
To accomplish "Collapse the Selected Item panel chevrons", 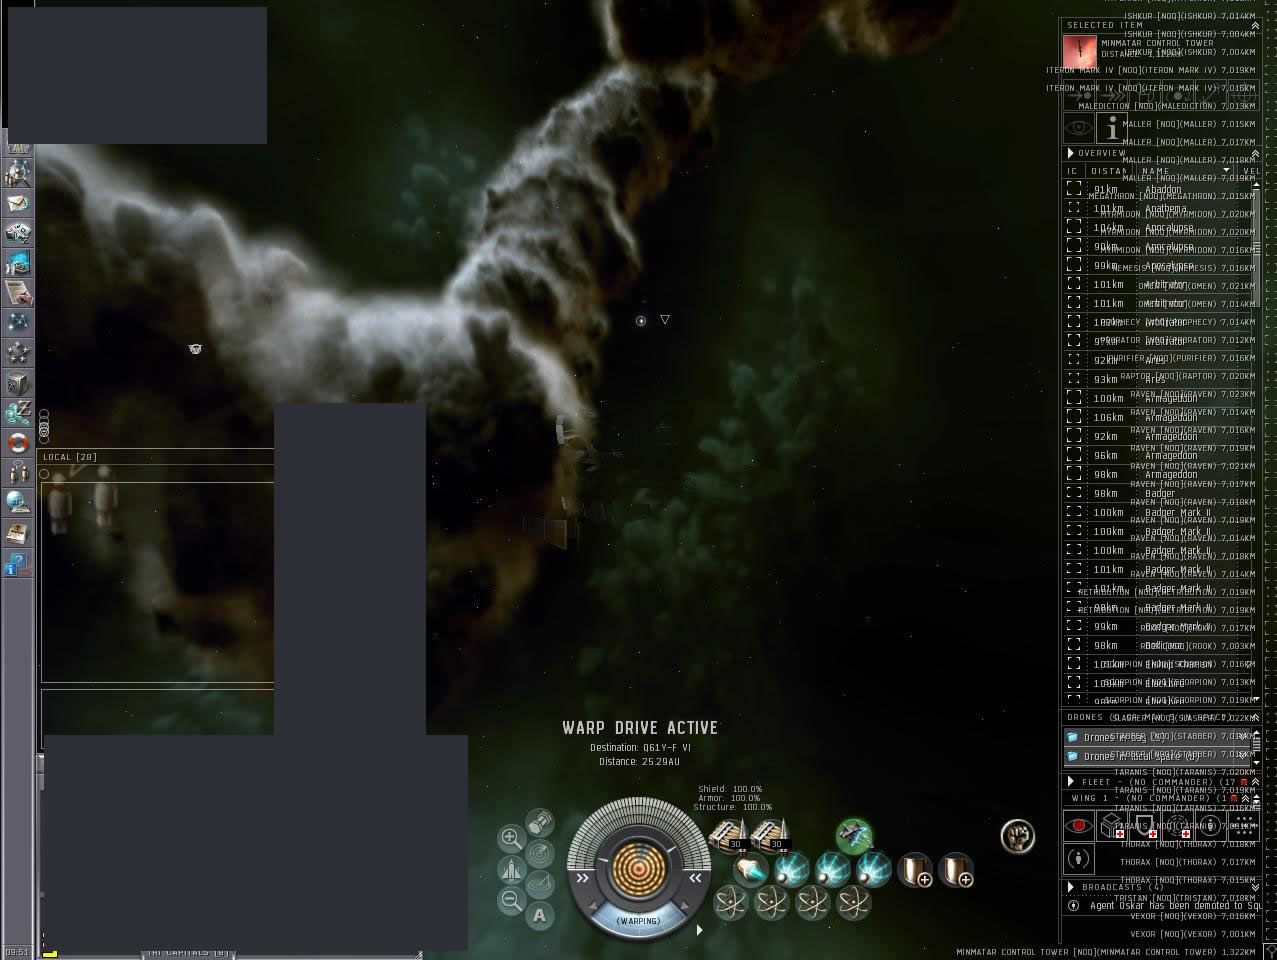I will (x=1255, y=25).
